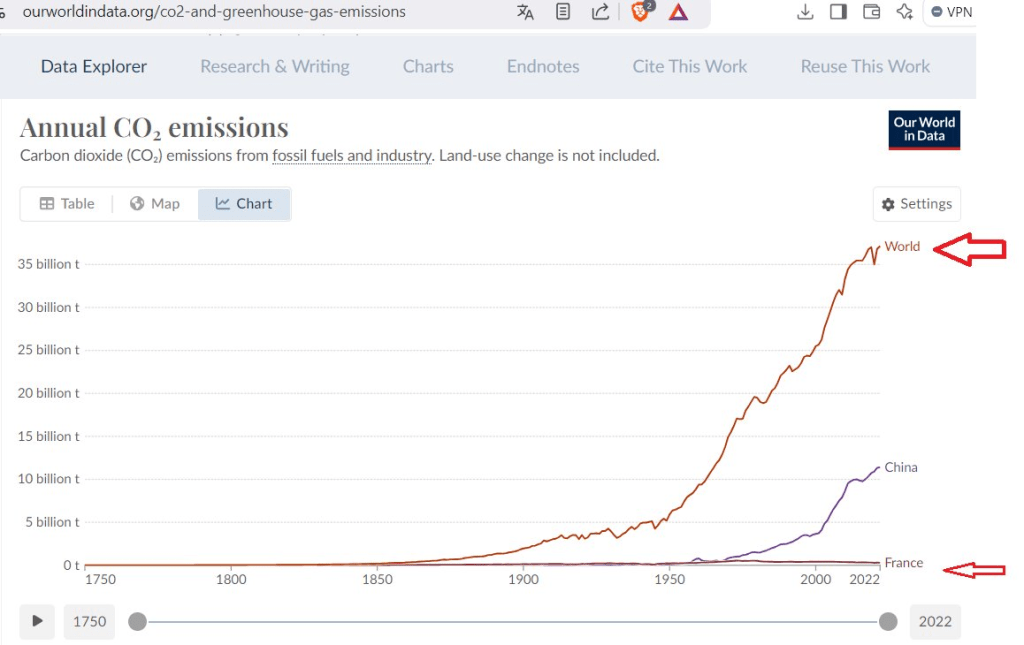Toggle the browser sidebar panel icon

pyautogui.click(x=838, y=12)
